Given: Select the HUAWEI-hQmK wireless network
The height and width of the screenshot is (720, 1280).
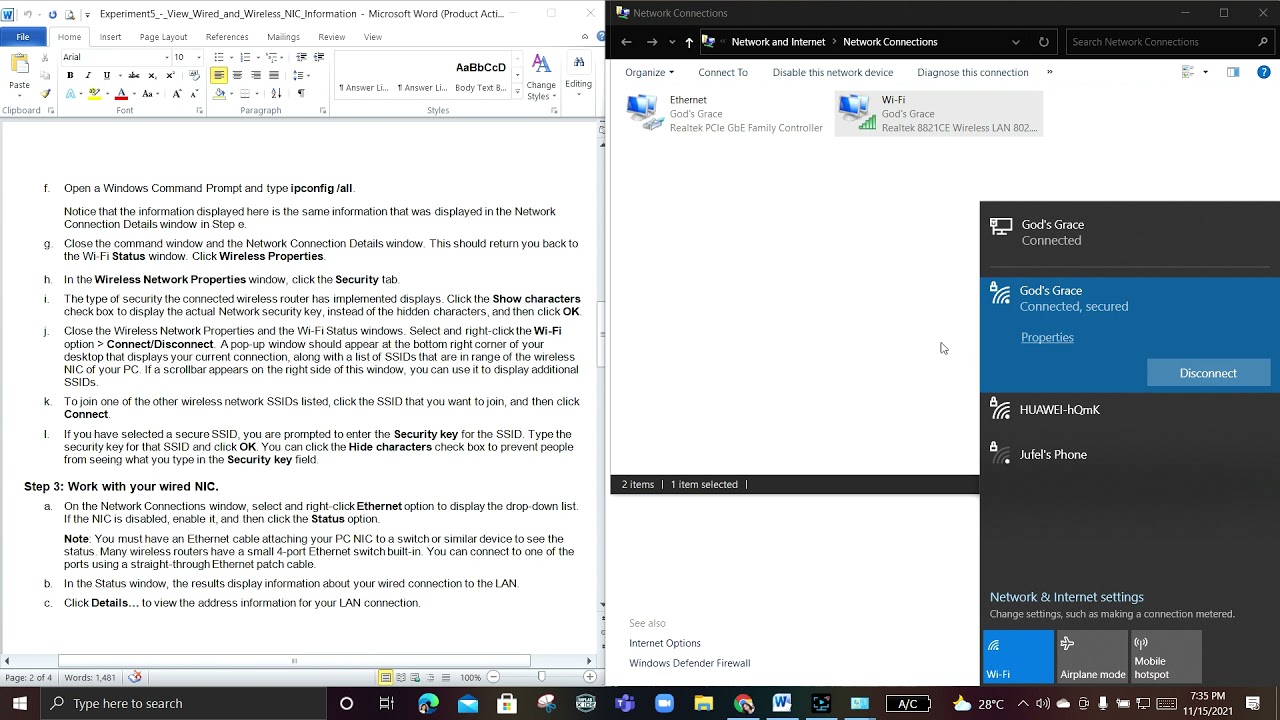Looking at the screenshot, I should pyautogui.click(x=1130, y=410).
